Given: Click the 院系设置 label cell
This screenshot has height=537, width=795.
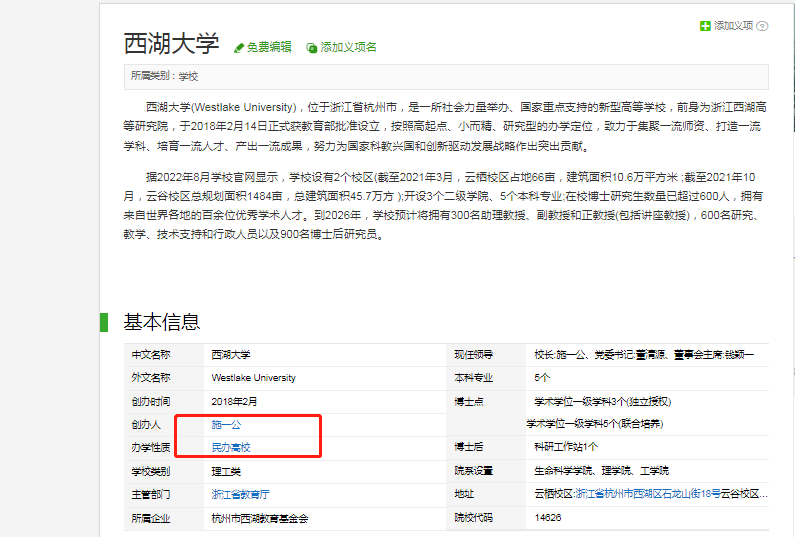Looking at the screenshot, I should pos(486,471).
